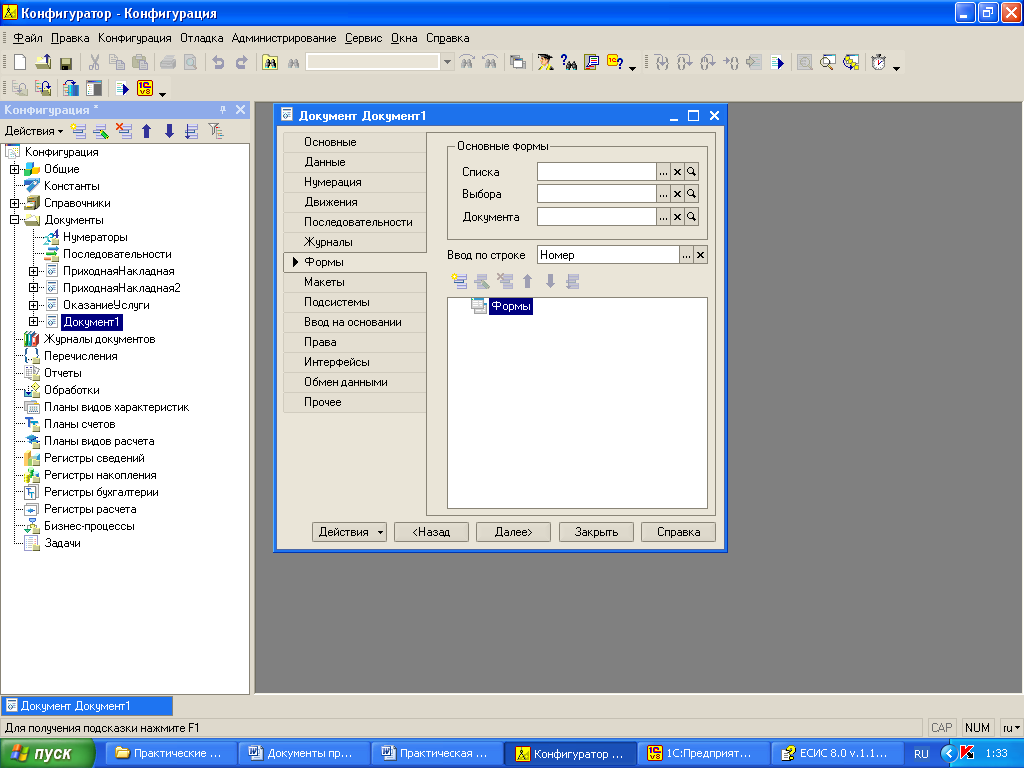This screenshot has width=1024, height=768.
Task: Click the Redo arrow icon
Action: [242, 62]
